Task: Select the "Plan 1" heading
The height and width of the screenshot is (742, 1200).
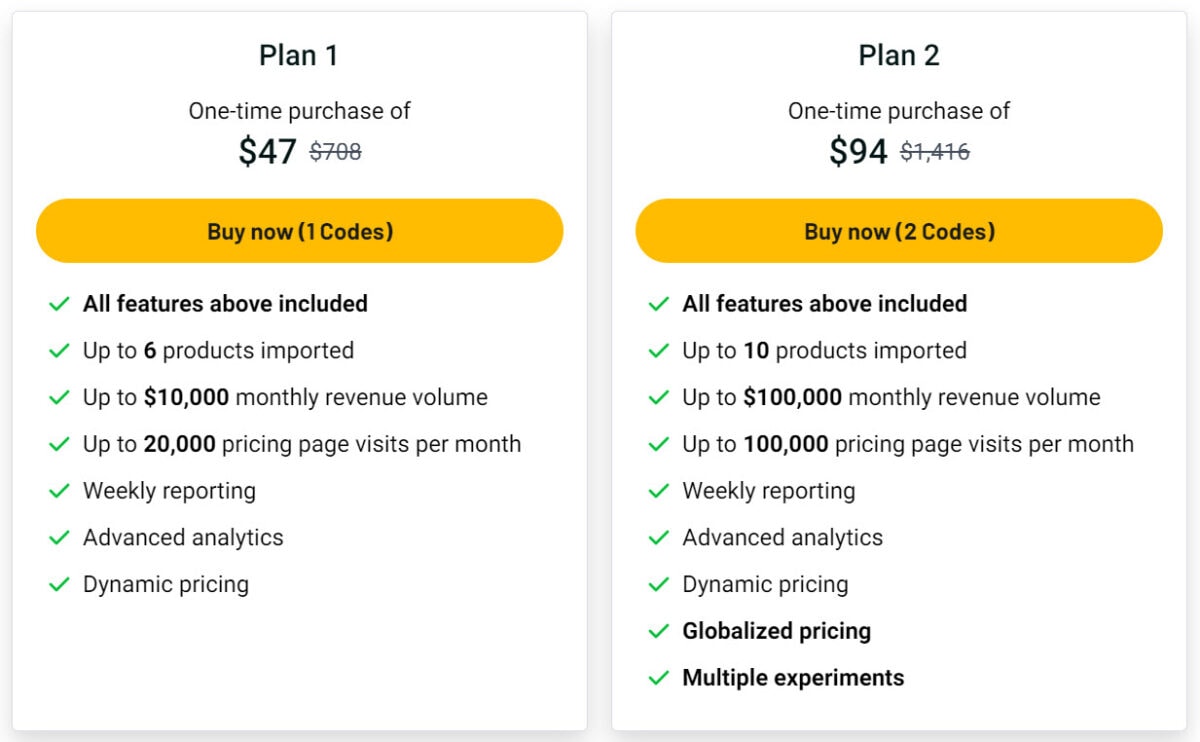Action: point(297,55)
